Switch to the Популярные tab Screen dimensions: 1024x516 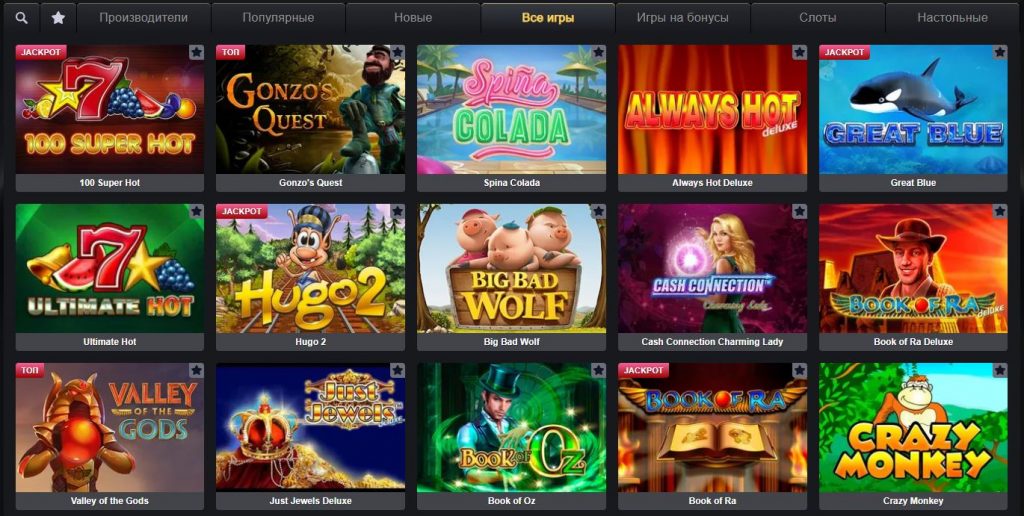[278, 18]
